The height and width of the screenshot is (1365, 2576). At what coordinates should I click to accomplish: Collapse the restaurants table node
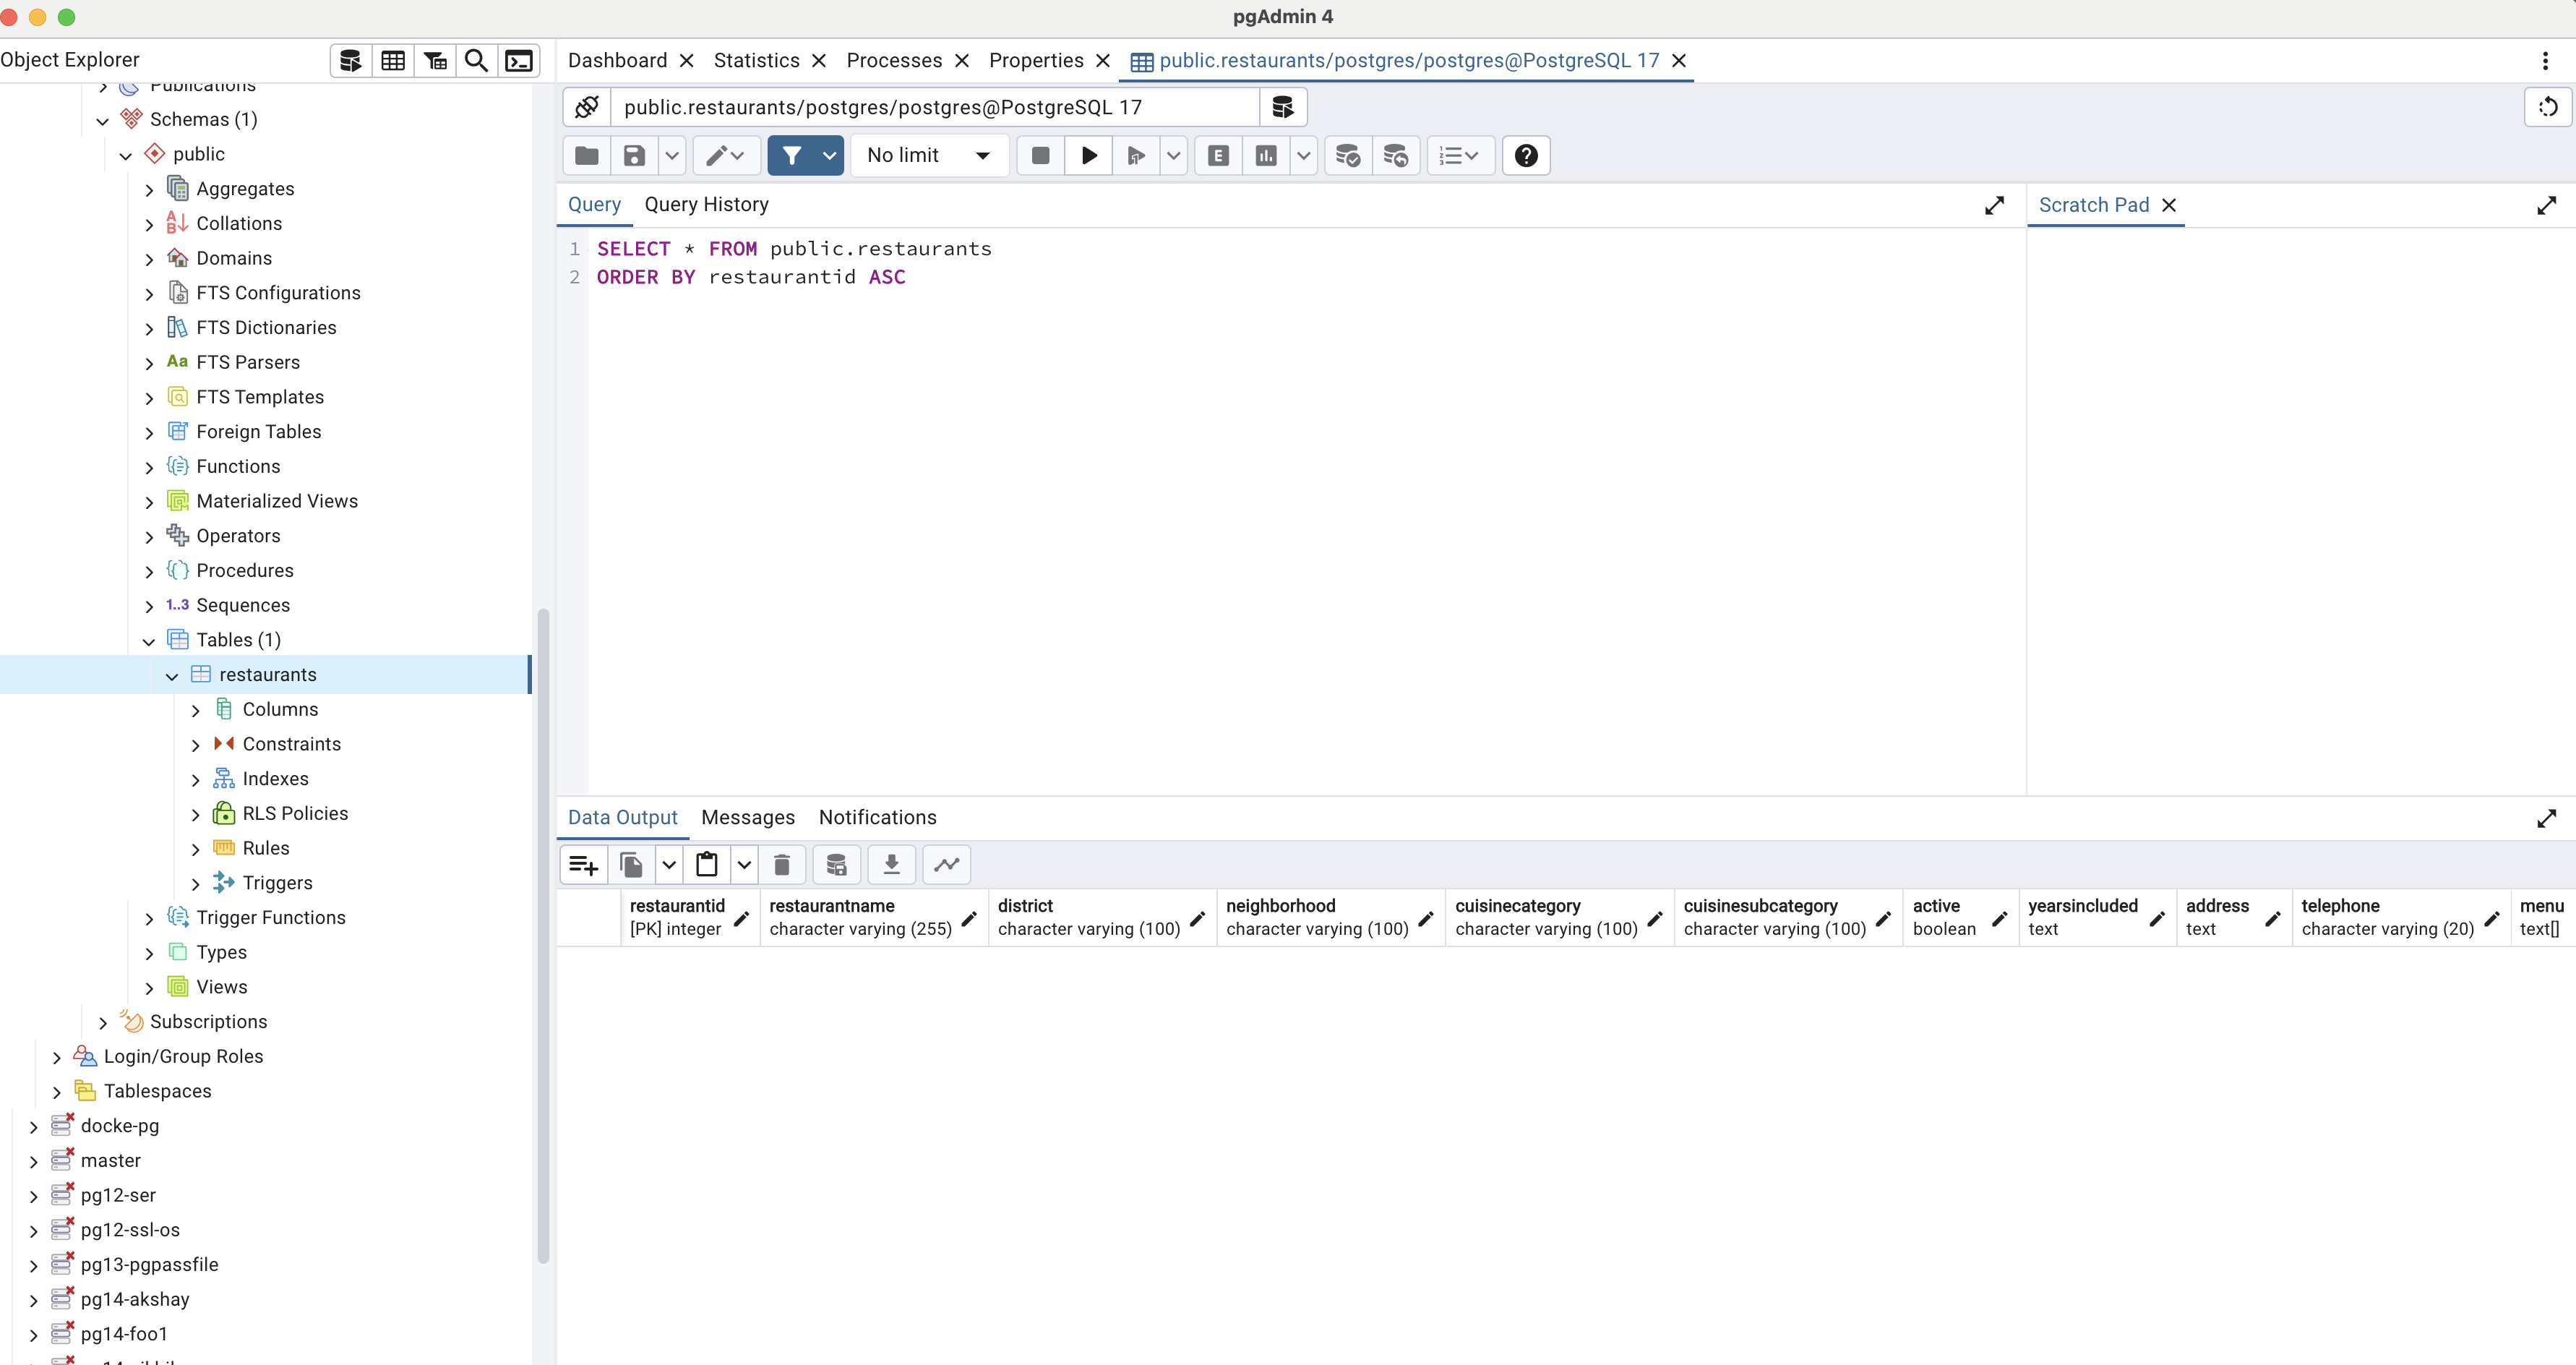[172, 676]
